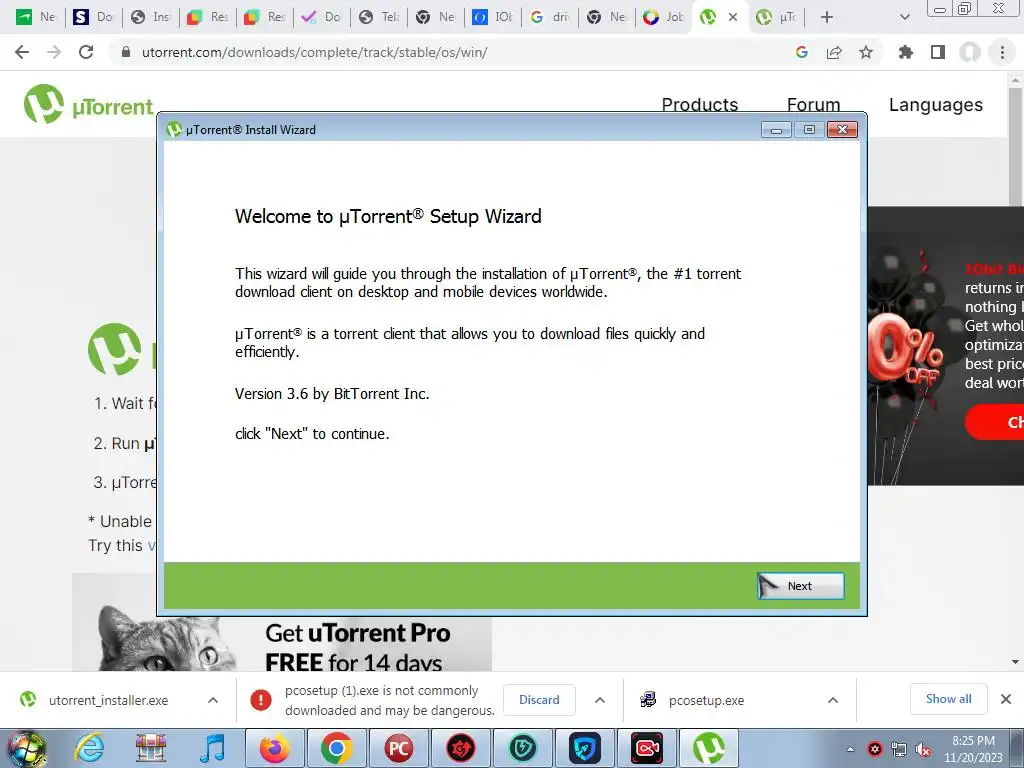This screenshot has width=1024, height=768.
Task: Click the address bar with the utorrent.com URL
Action: pyautogui.click(x=451, y=52)
